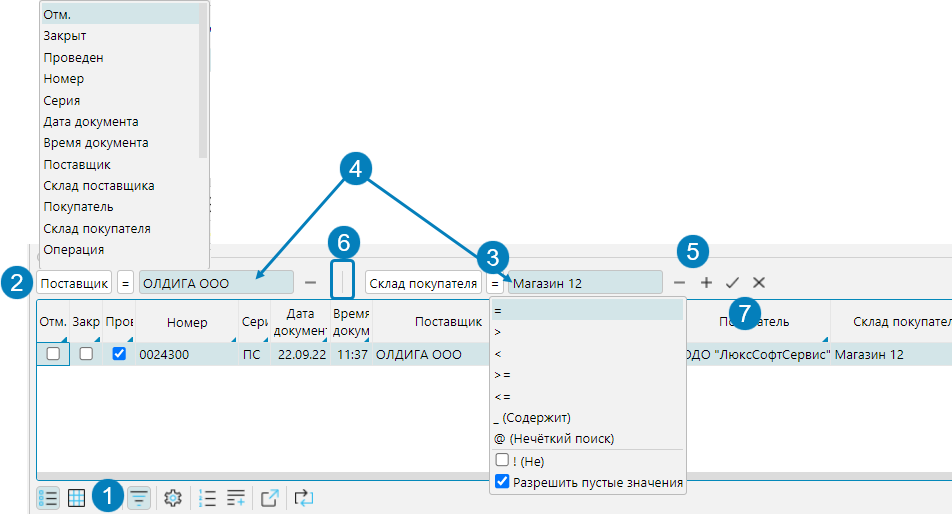Select = in the operator list
Screen dimensions: 952x514
point(588,310)
